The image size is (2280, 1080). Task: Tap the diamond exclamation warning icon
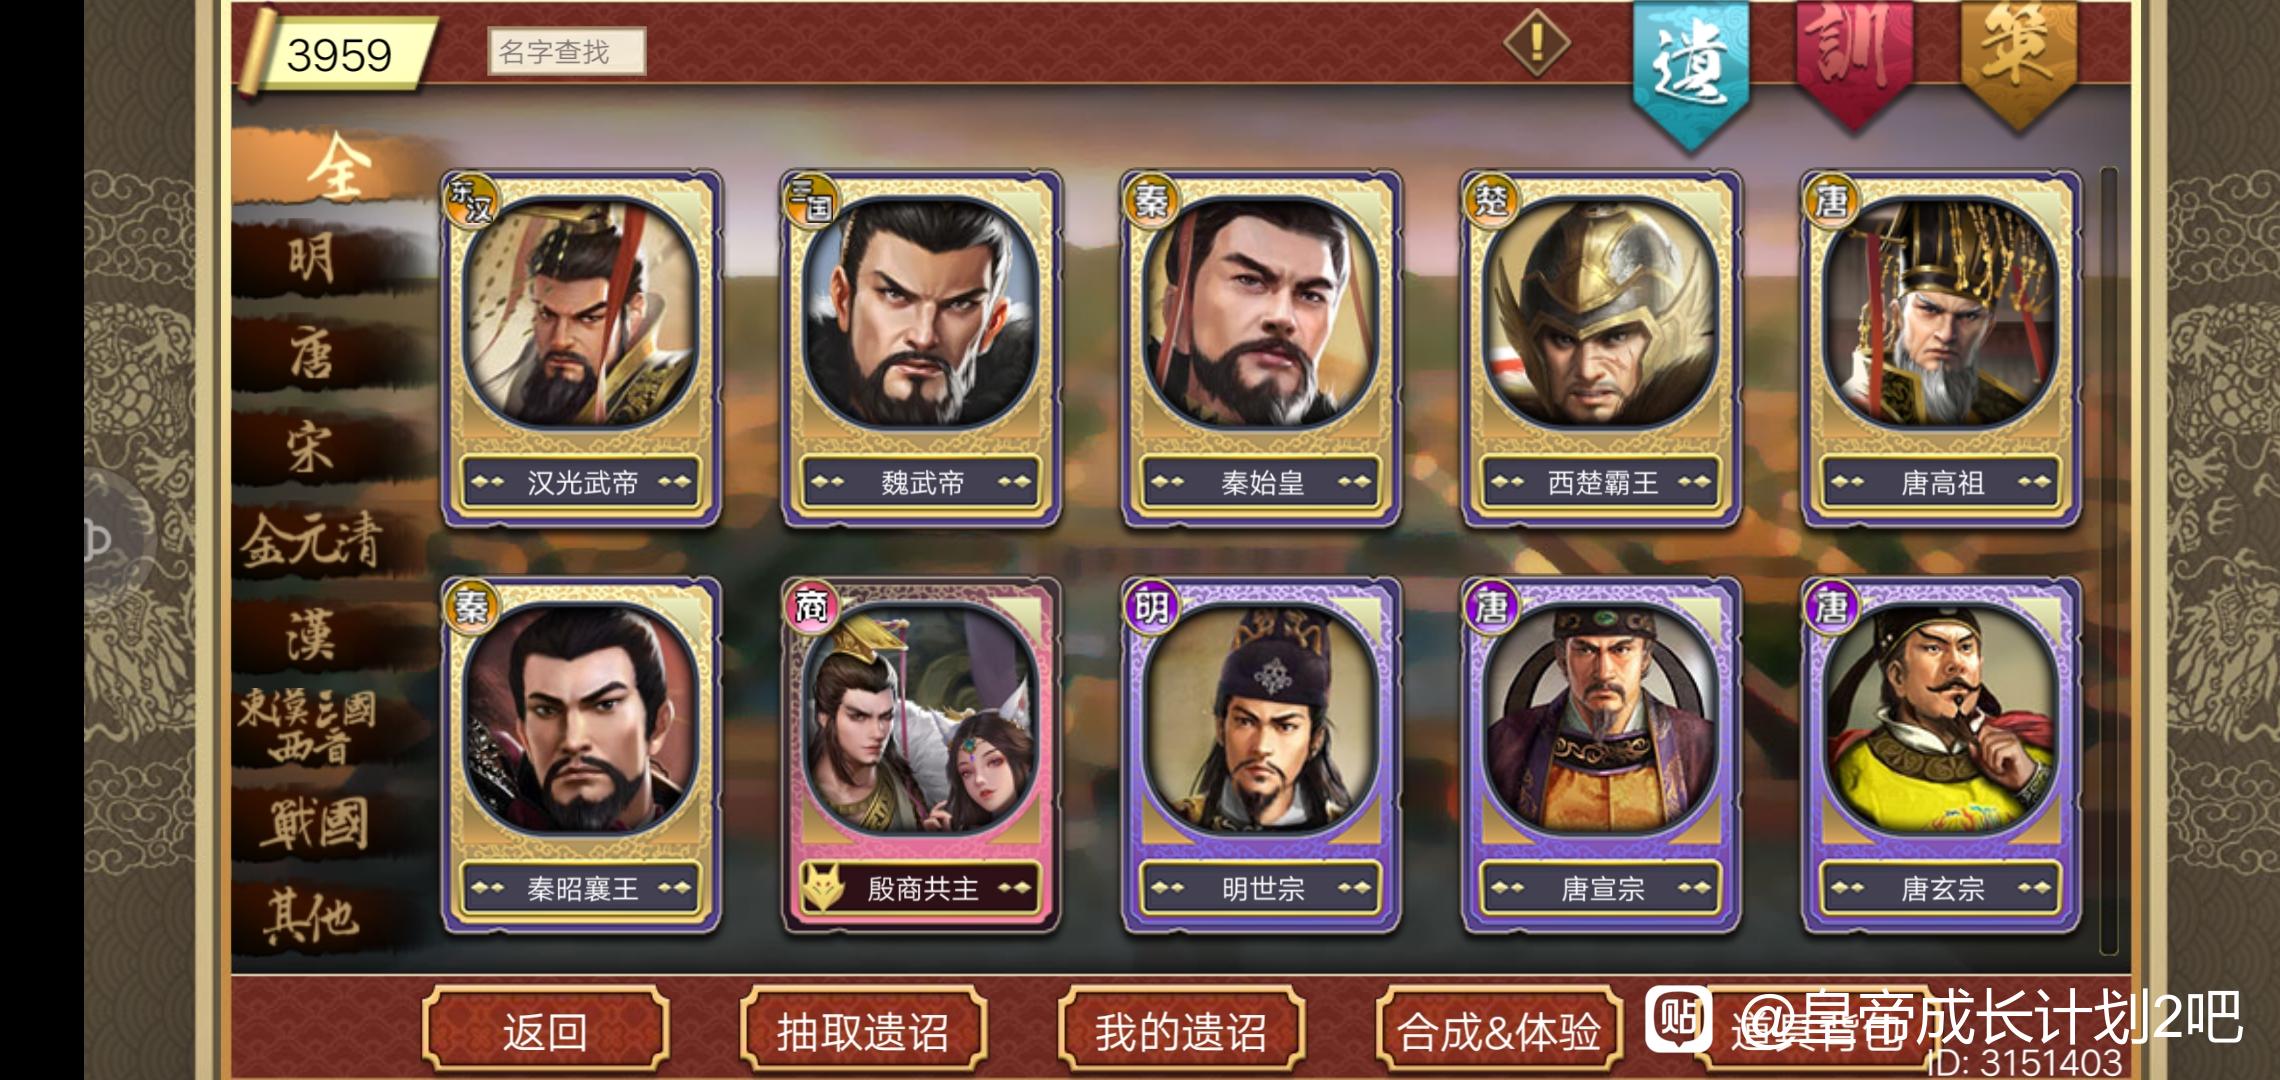(1537, 42)
